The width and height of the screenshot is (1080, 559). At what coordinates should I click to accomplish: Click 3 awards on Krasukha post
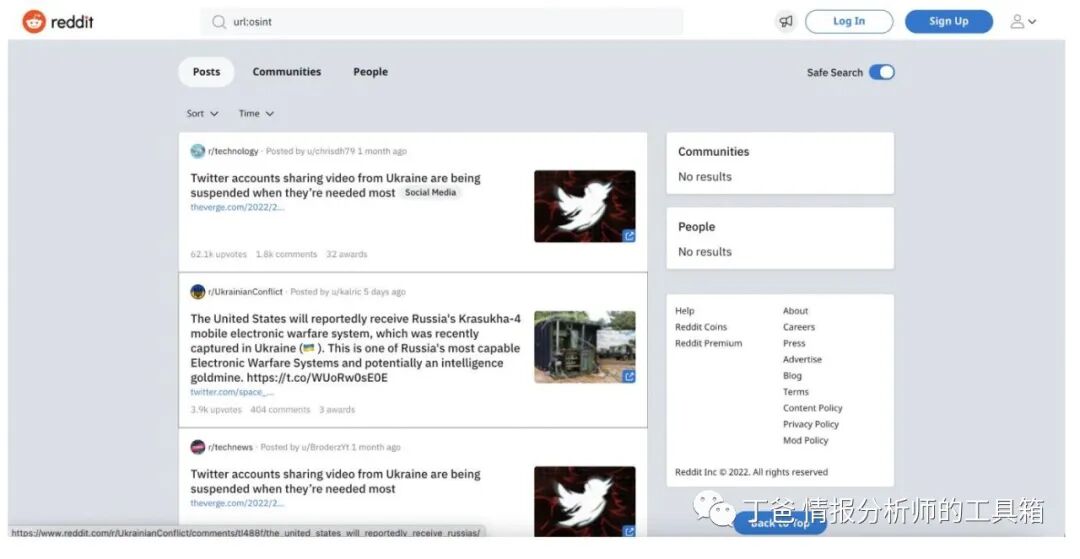(337, 410)
